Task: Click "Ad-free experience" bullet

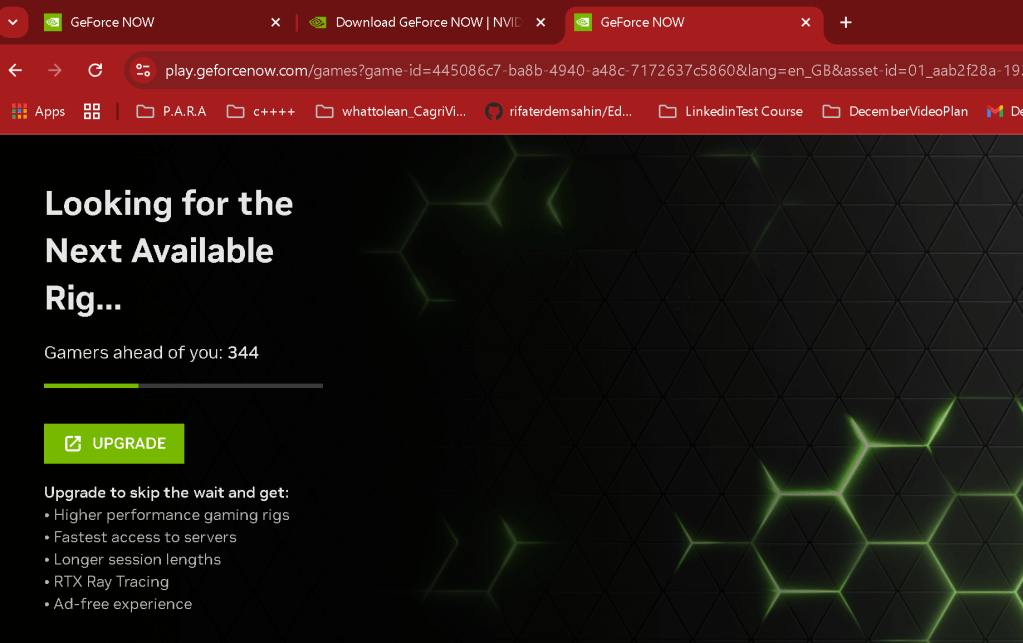Action: point(118,604)
